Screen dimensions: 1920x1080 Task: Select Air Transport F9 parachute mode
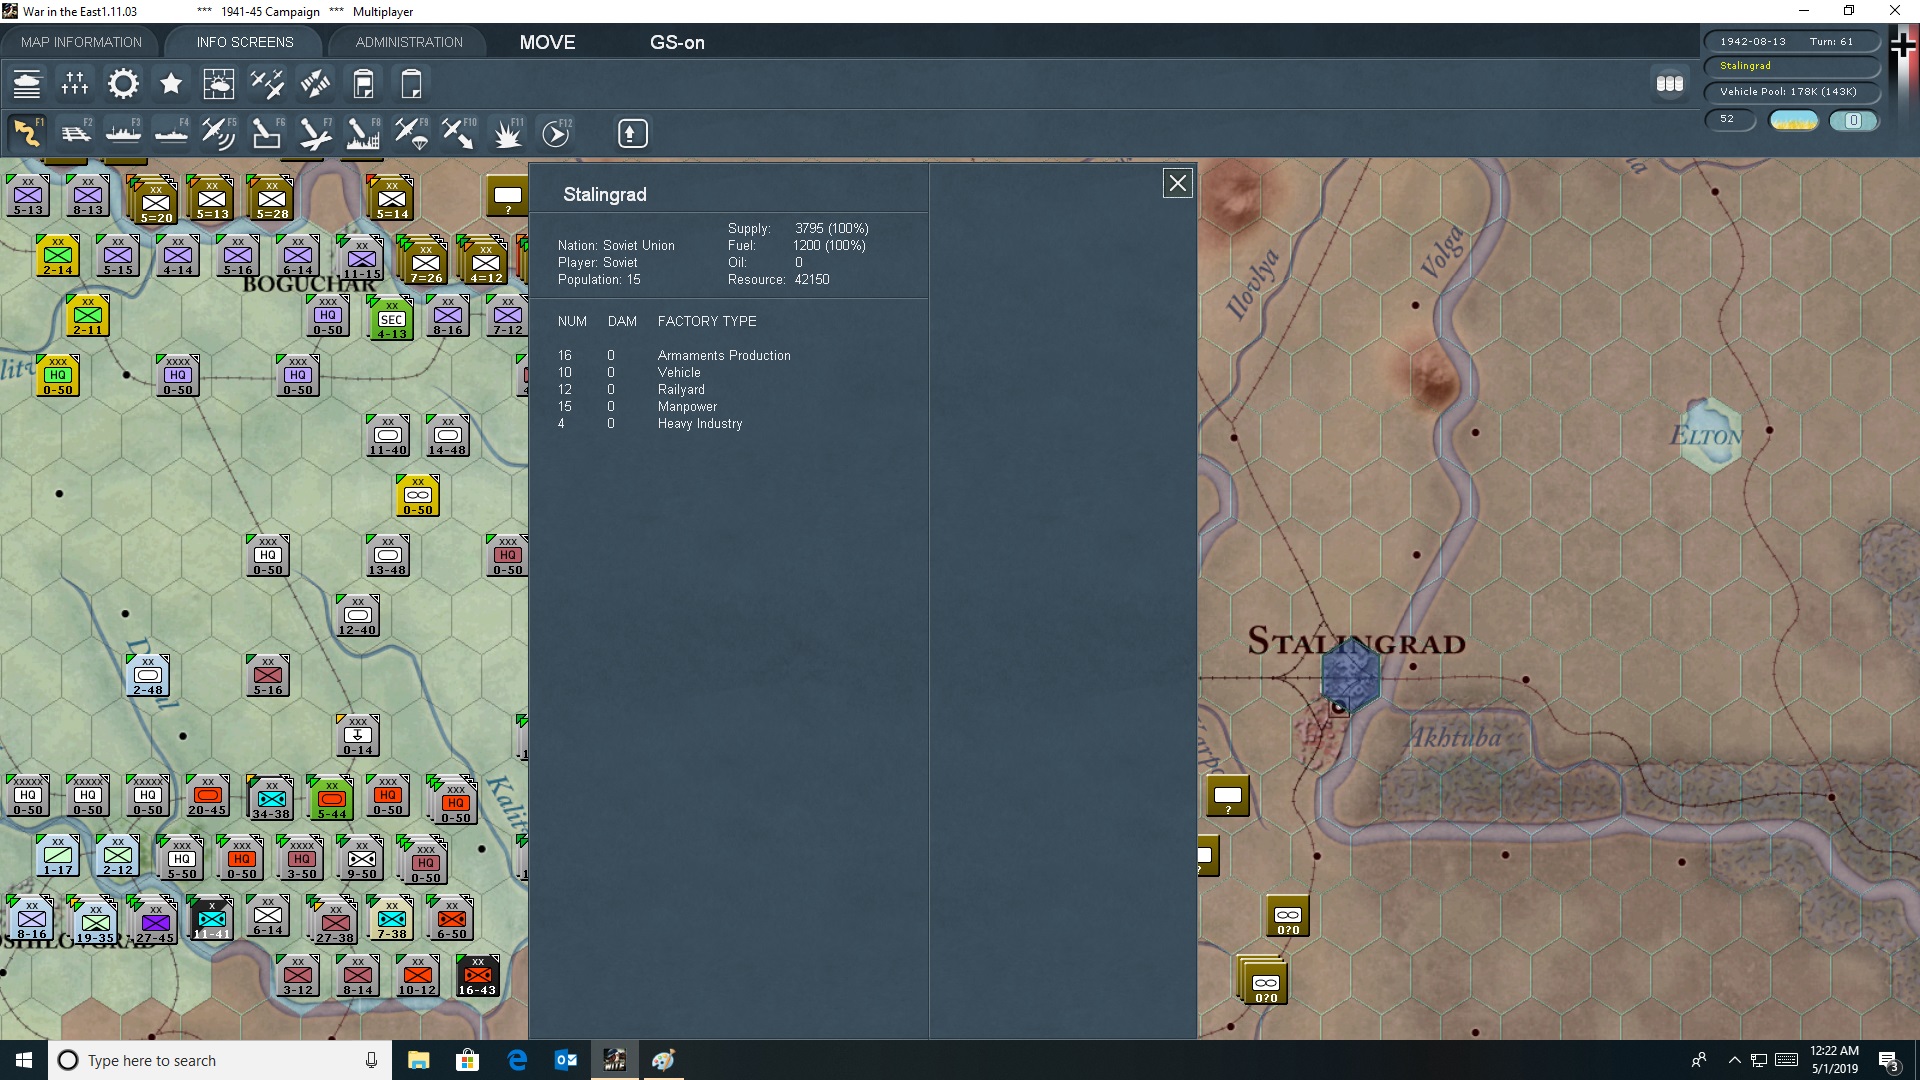tap(411, 133)
